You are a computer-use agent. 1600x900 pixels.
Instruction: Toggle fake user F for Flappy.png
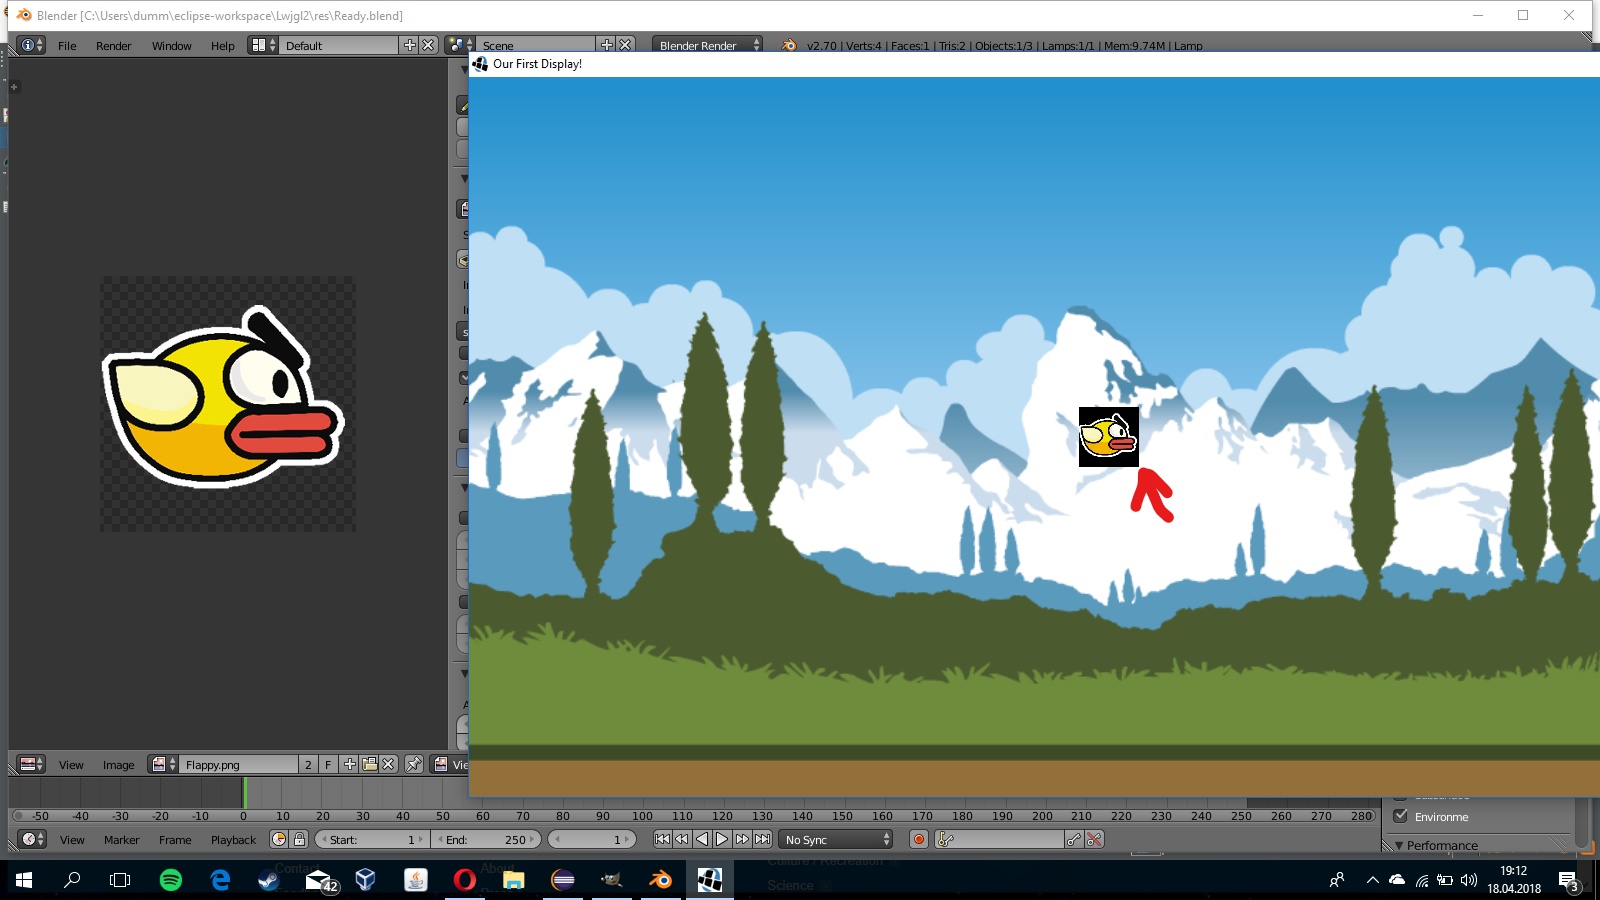point(328,764)
